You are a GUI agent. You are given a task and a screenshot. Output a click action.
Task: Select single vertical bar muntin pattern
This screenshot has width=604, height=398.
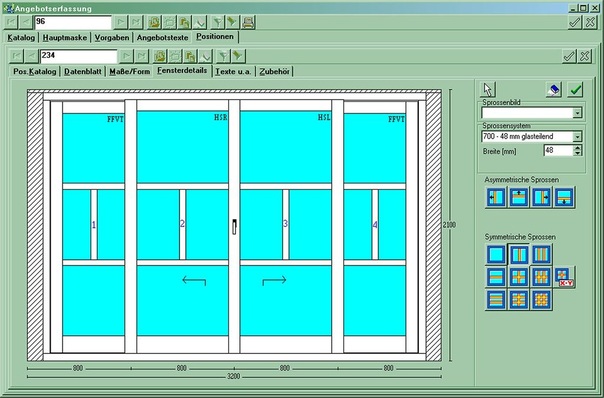click(x=518, y=255)
